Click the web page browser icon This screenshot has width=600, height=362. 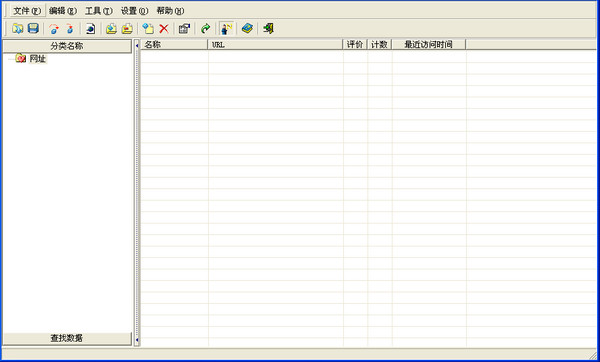coord(91,29)
